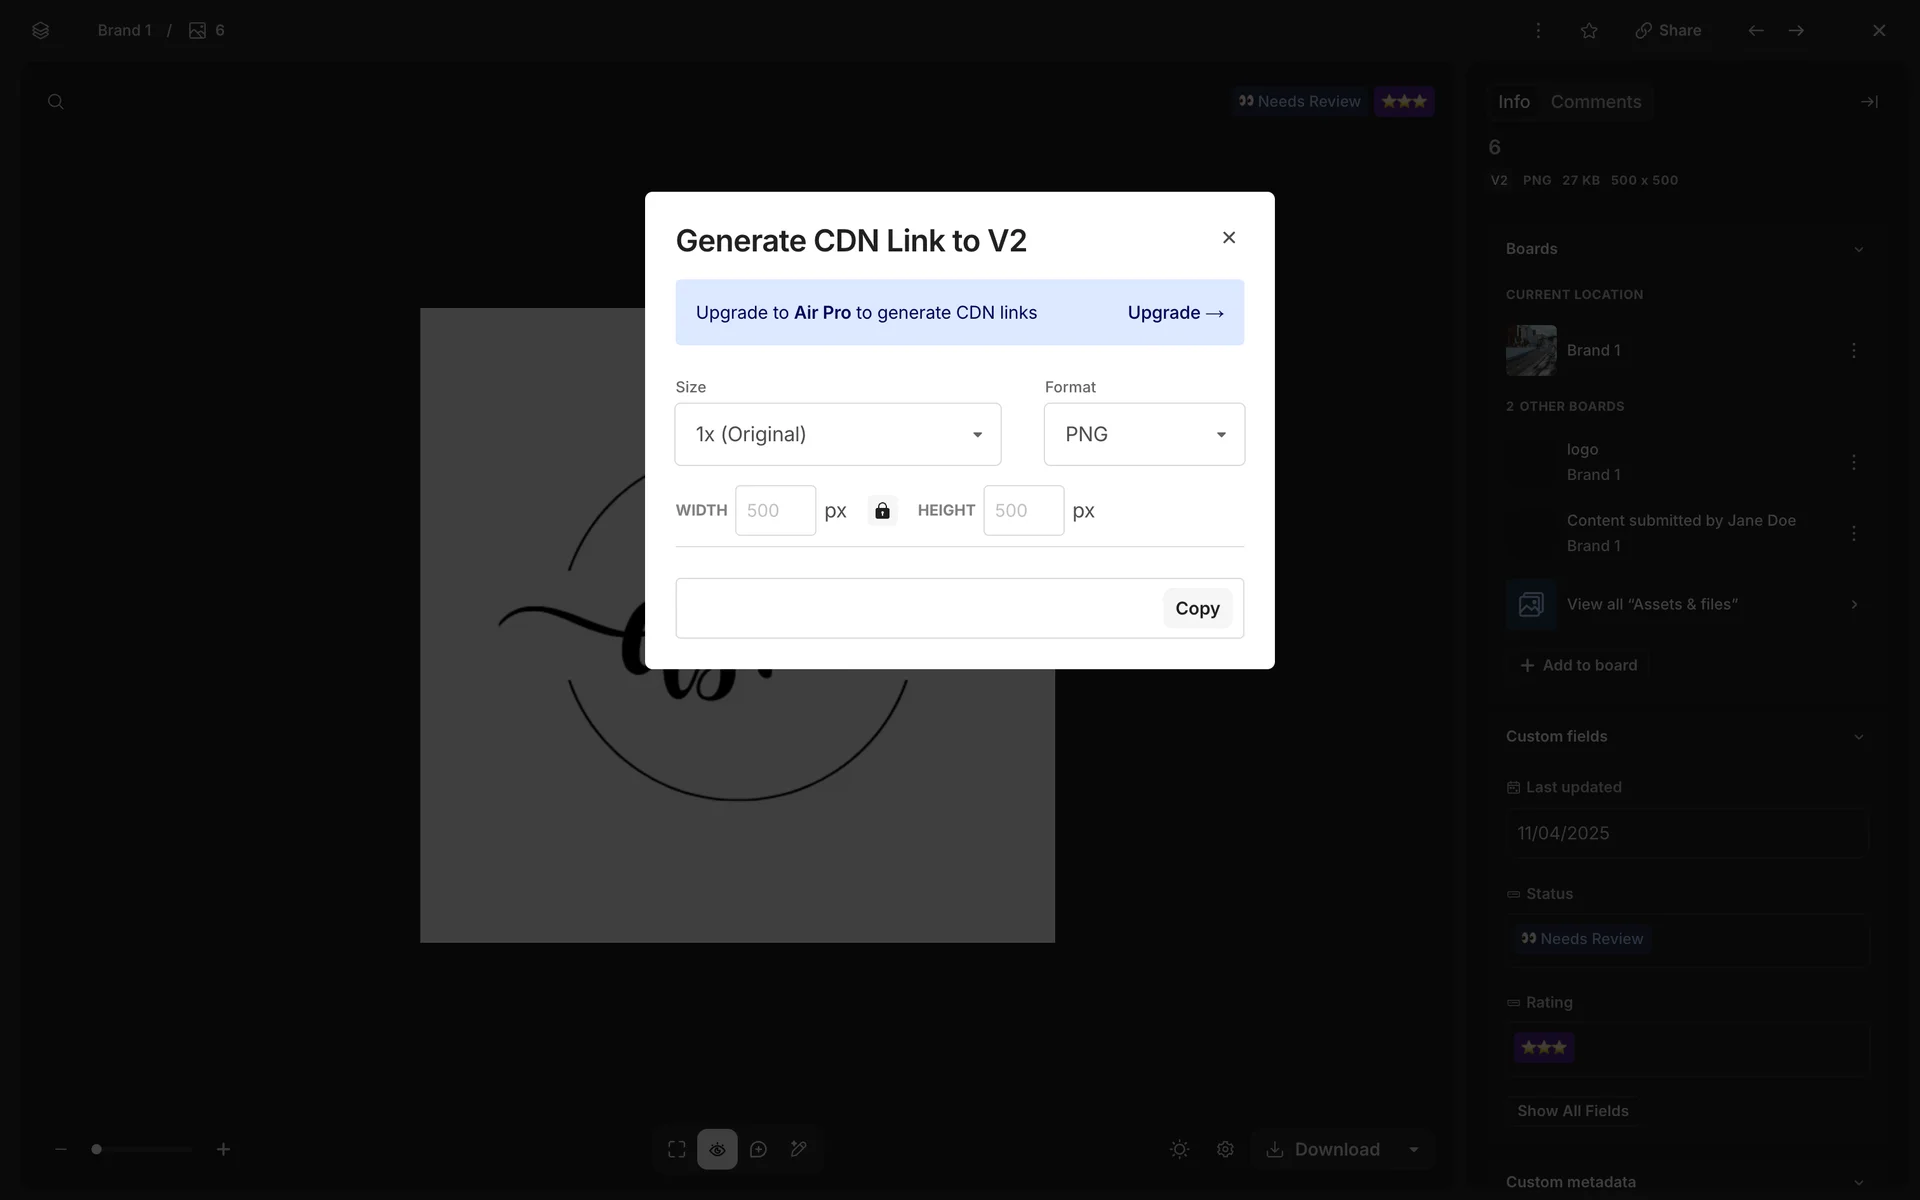Switch to the Comments tab
This screenshot has width=1920, height=1200.
tap(1595, 102)
